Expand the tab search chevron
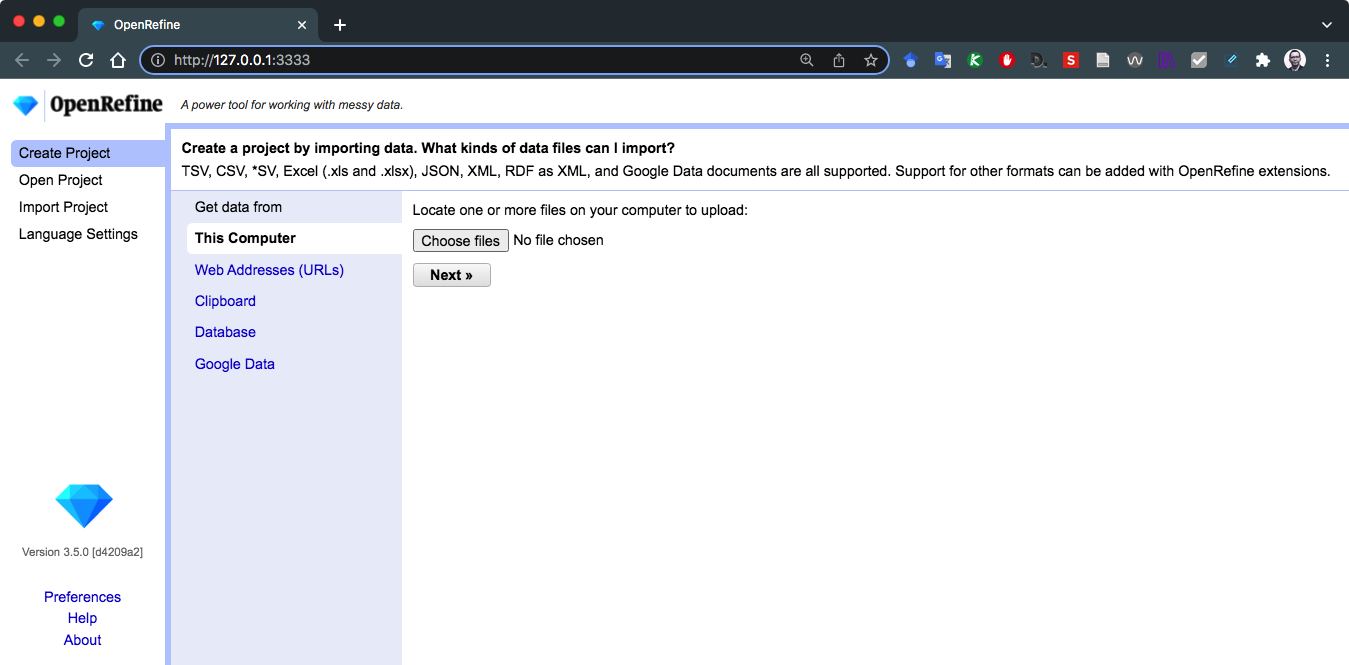The width and height of the screenshot is (1349, 665). 1327,24
